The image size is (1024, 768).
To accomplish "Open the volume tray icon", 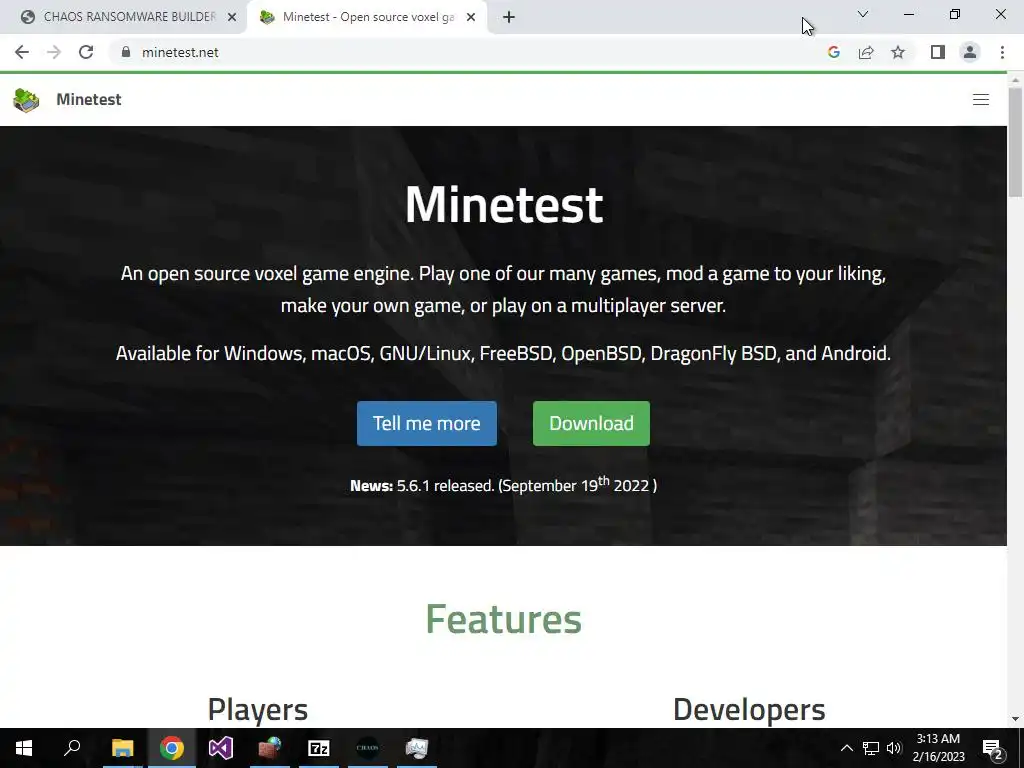I will pyautogui.click(x=894, y=748).
